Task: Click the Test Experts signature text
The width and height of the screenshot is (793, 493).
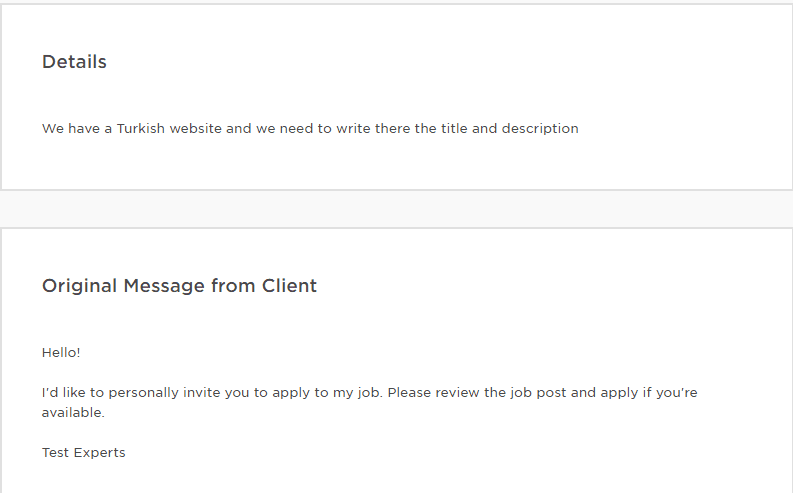Action: [84, 453]
